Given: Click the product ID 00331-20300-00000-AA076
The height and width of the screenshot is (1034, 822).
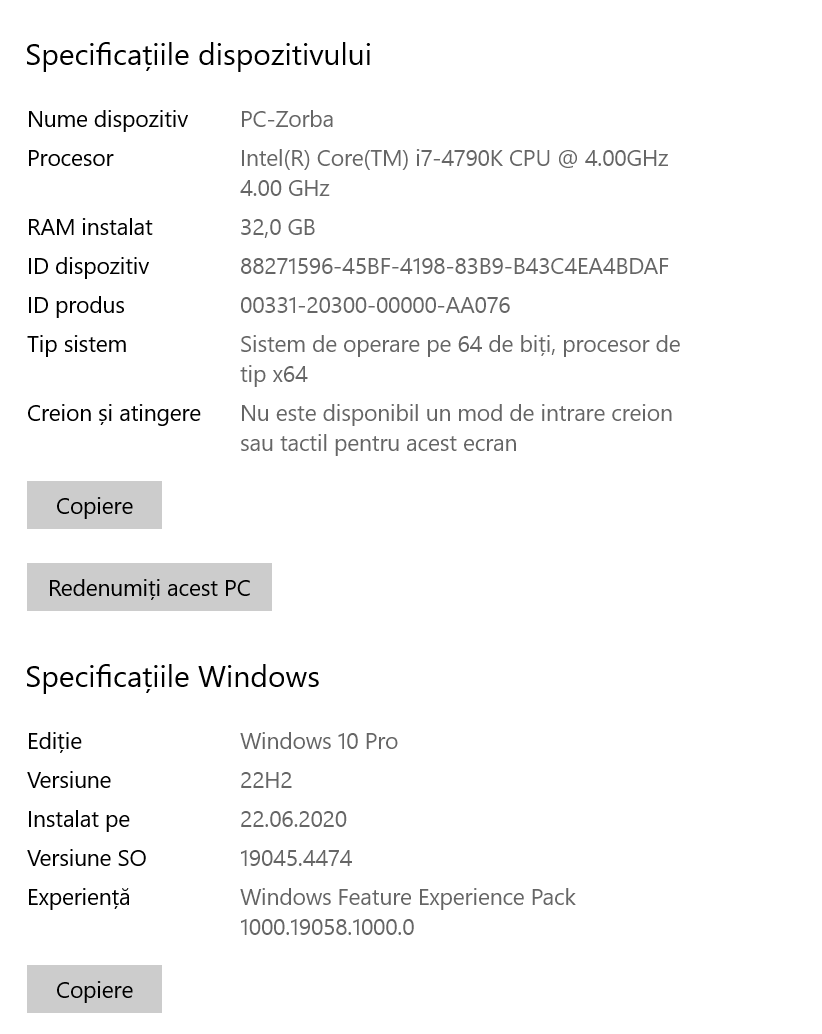Looking at the screenshot, I should click(375, 306).
